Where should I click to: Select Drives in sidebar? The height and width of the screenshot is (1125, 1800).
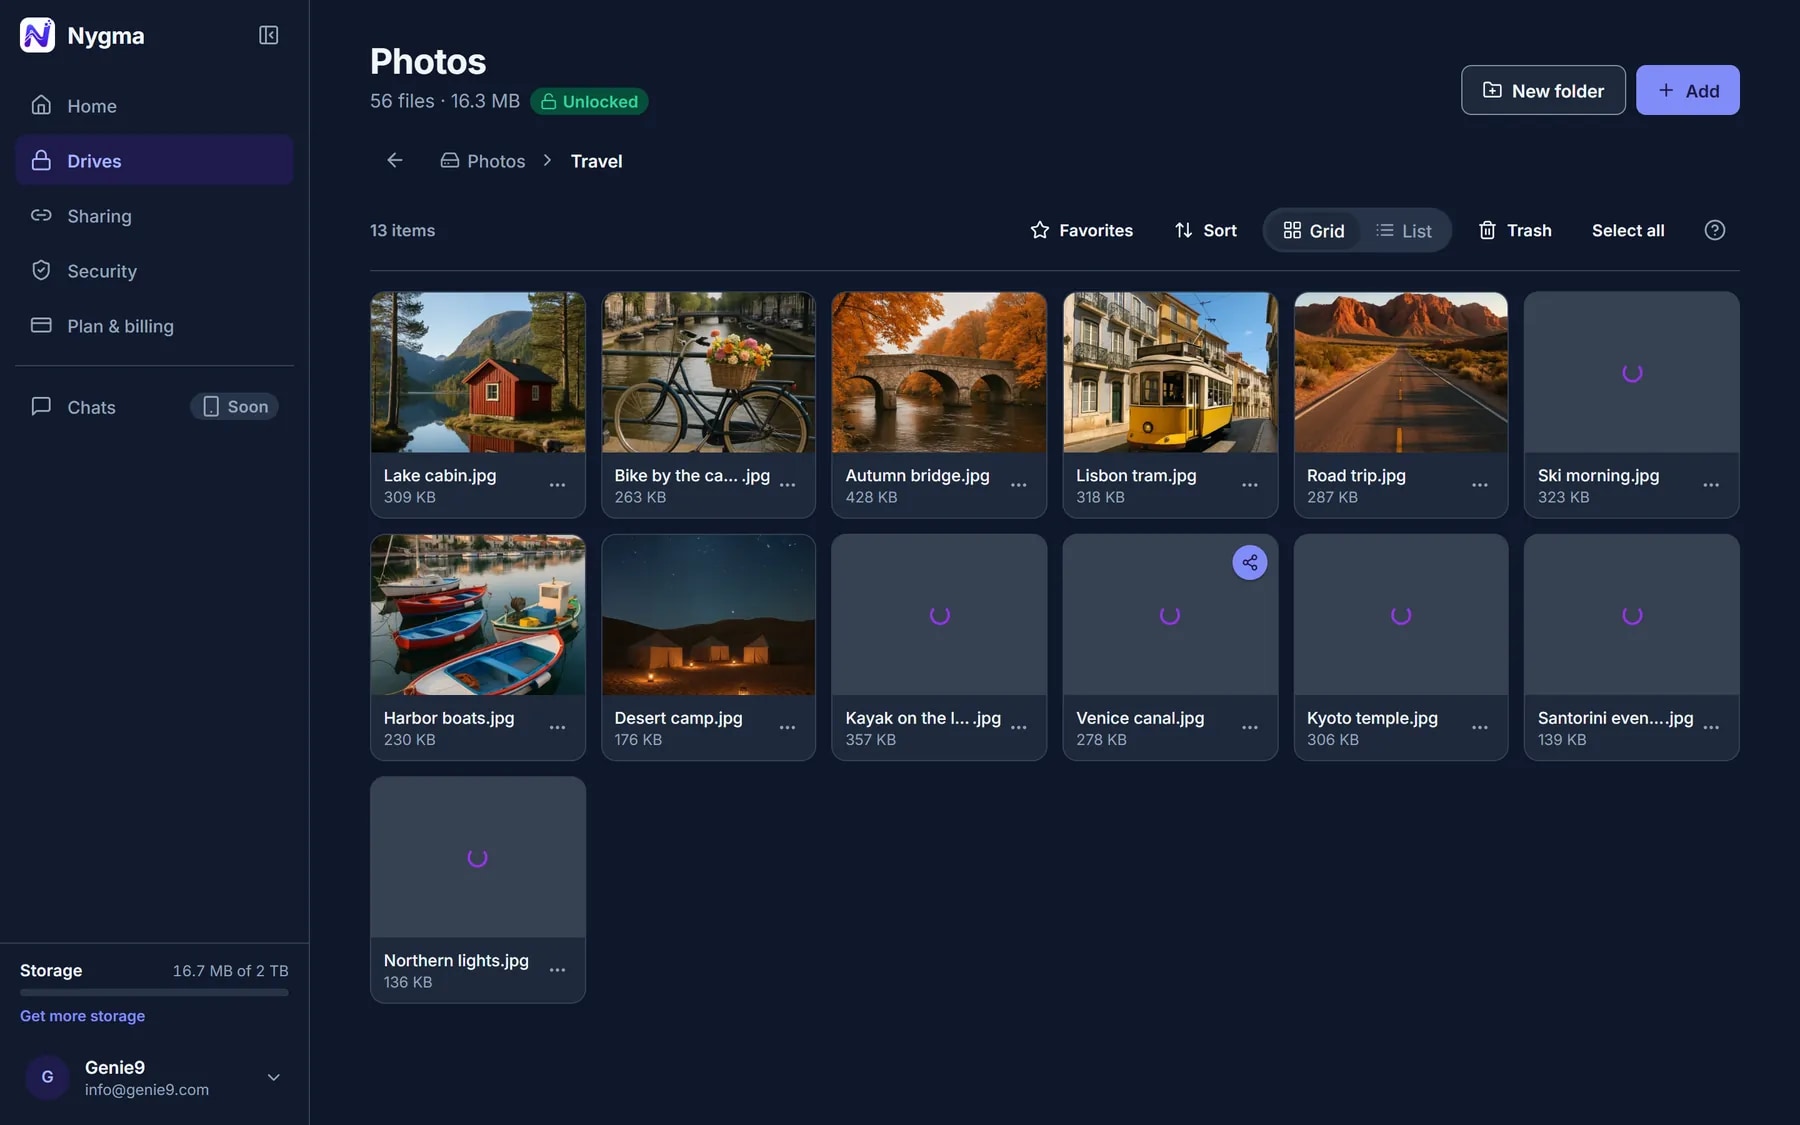coord(154,160)
